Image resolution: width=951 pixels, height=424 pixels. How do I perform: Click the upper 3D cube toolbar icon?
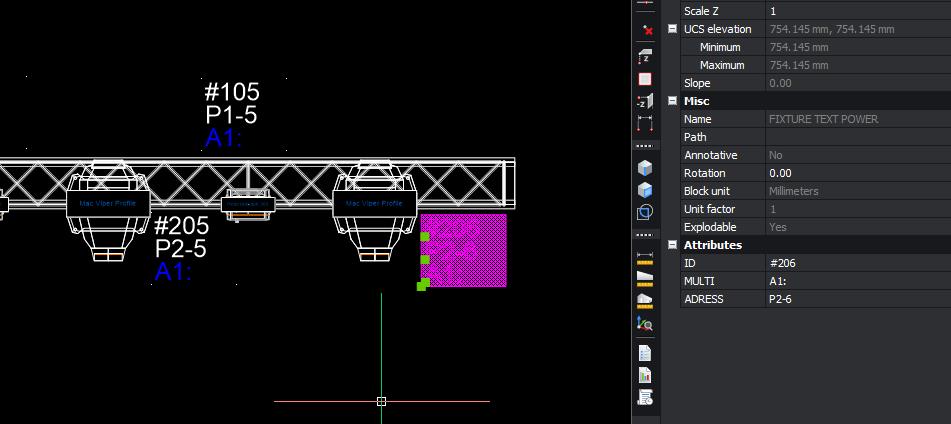click(645, 167)
